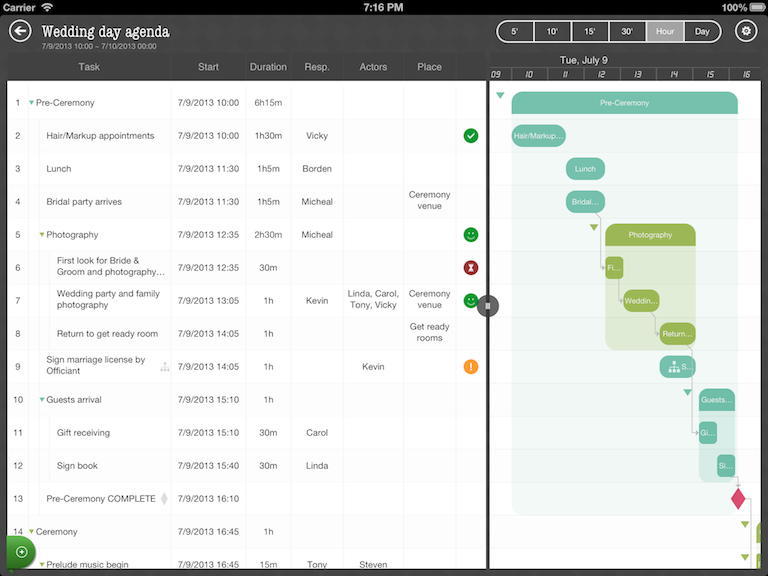Collapse the Photography task group

pyautogui.click(x=42, y=235)
